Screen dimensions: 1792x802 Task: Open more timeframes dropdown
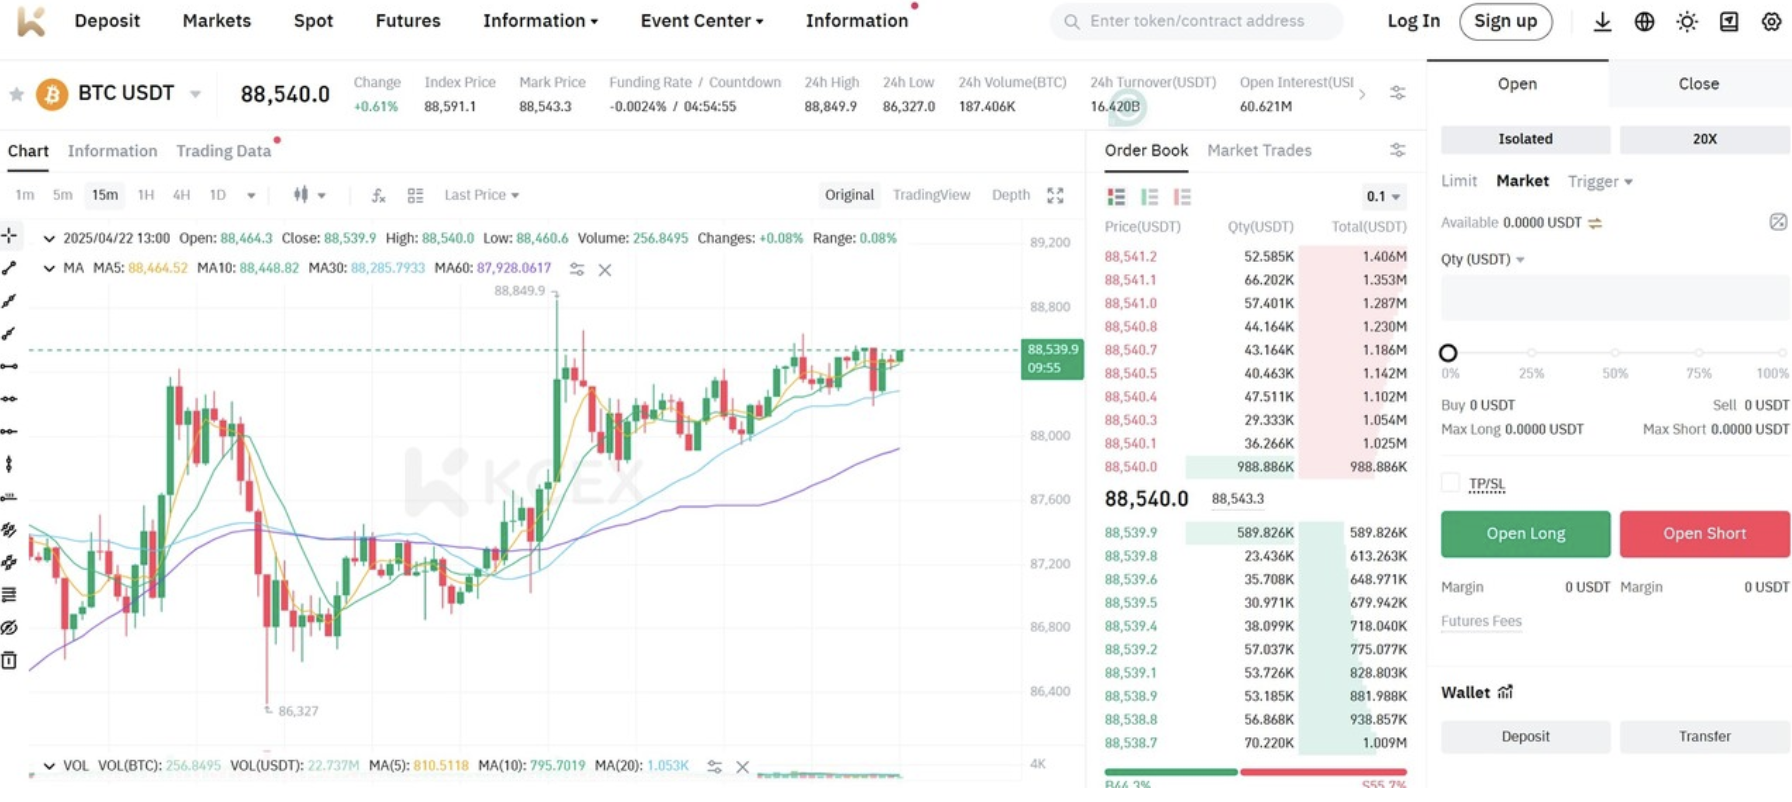(251, 196)
